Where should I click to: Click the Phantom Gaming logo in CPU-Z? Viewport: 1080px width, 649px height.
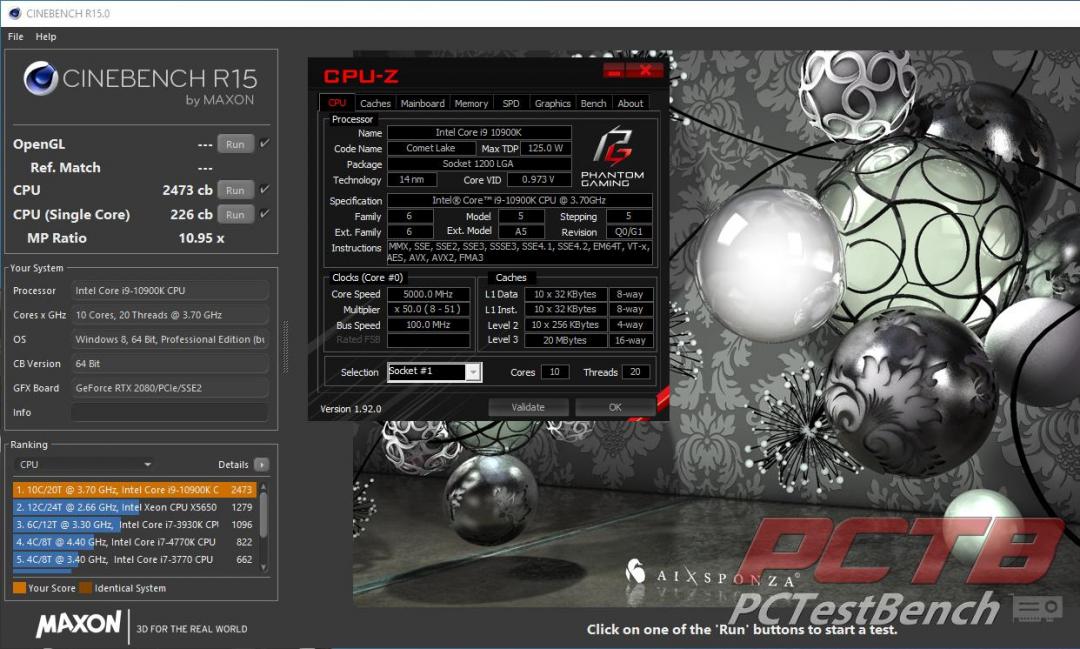[x=612, y=156]
